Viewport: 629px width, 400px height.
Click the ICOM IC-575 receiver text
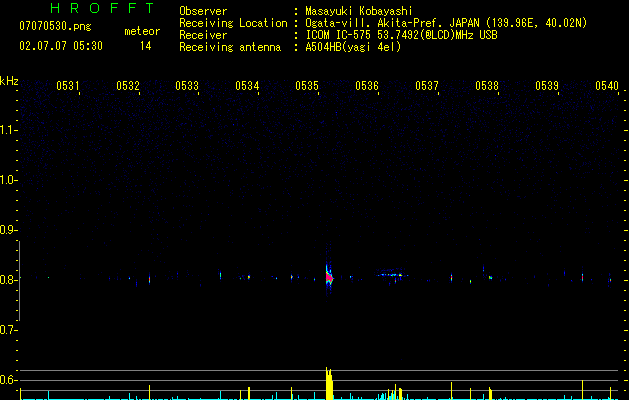(x=401, y=35)
